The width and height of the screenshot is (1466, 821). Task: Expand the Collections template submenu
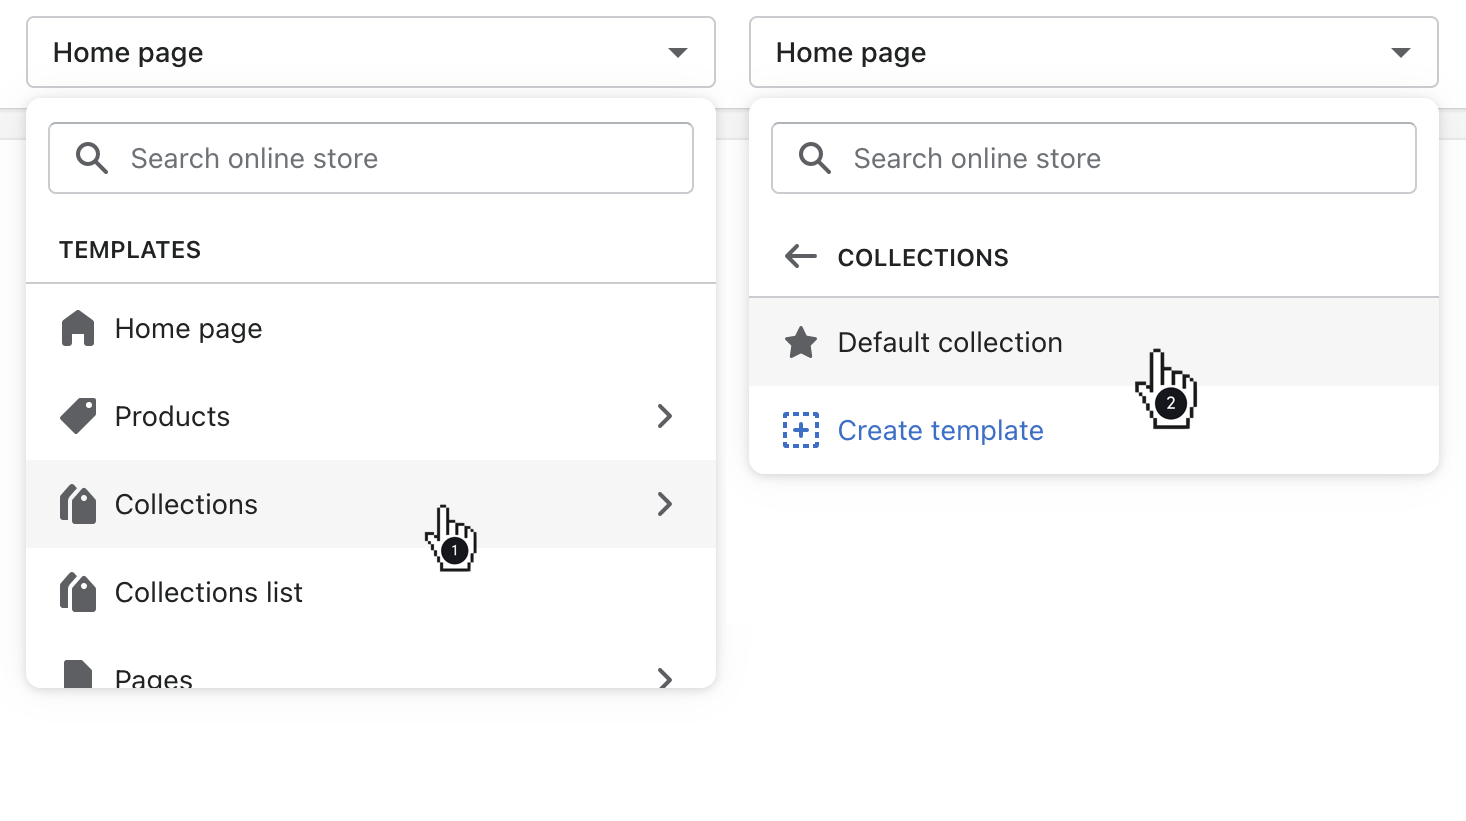click(x=665, y=504)
